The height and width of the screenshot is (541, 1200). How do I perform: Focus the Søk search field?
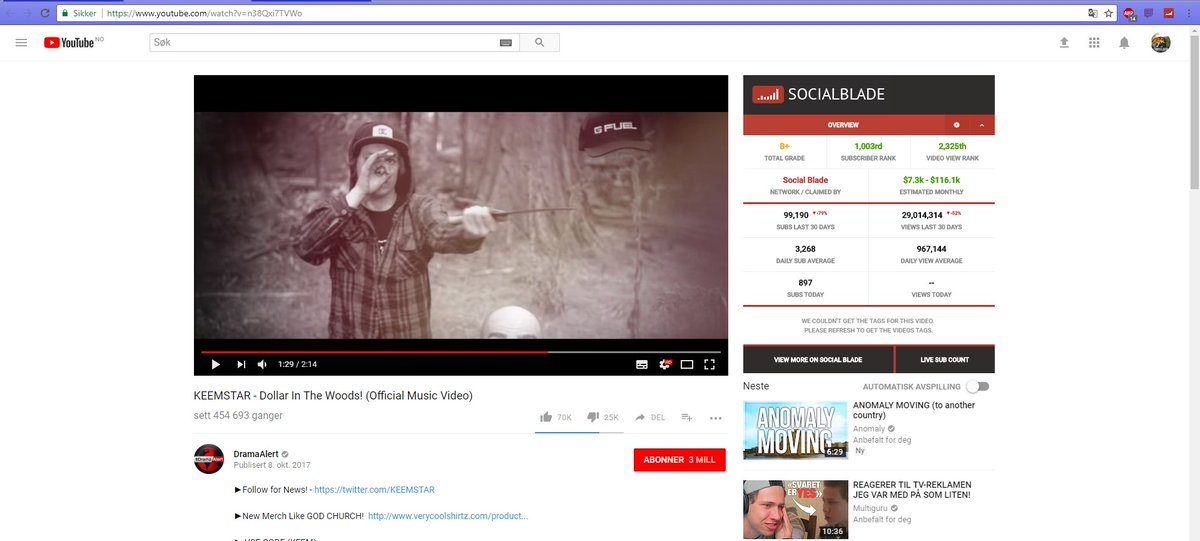click(x=323, y=43)
